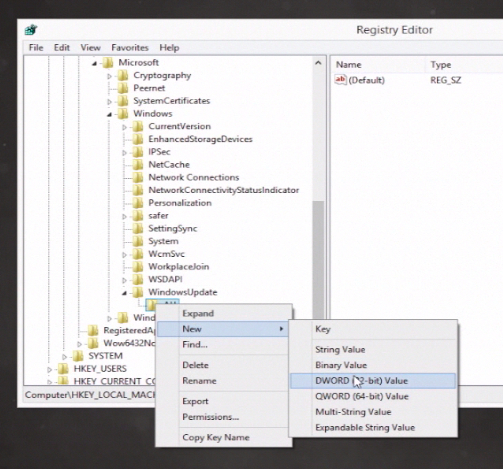
Task: Expand the safer key arrow
Action: point(124,216)
